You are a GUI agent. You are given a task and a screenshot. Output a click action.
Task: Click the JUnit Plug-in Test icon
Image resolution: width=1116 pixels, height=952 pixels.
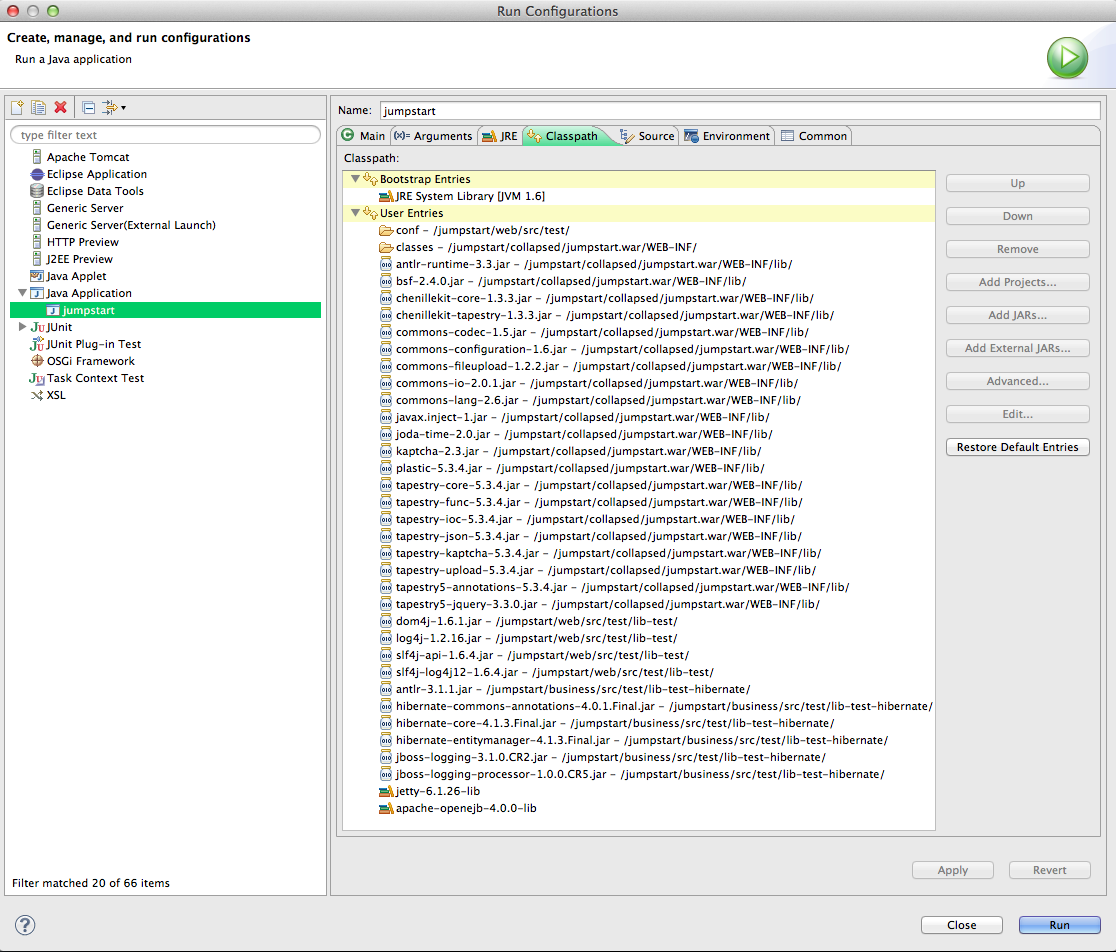point(37,344)
